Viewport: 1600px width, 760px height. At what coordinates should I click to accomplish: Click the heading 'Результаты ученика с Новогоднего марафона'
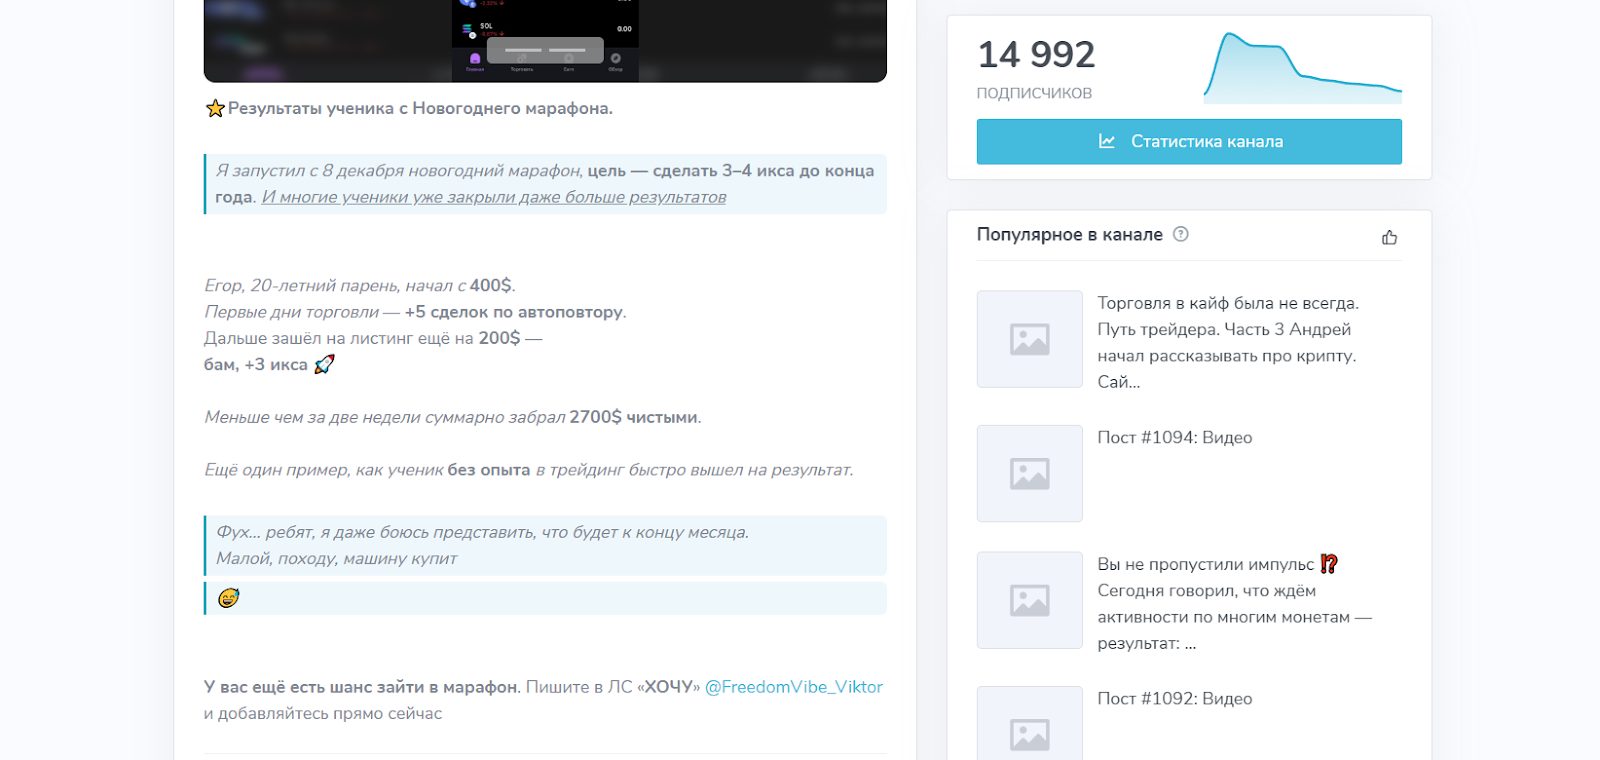click(420, 108)
